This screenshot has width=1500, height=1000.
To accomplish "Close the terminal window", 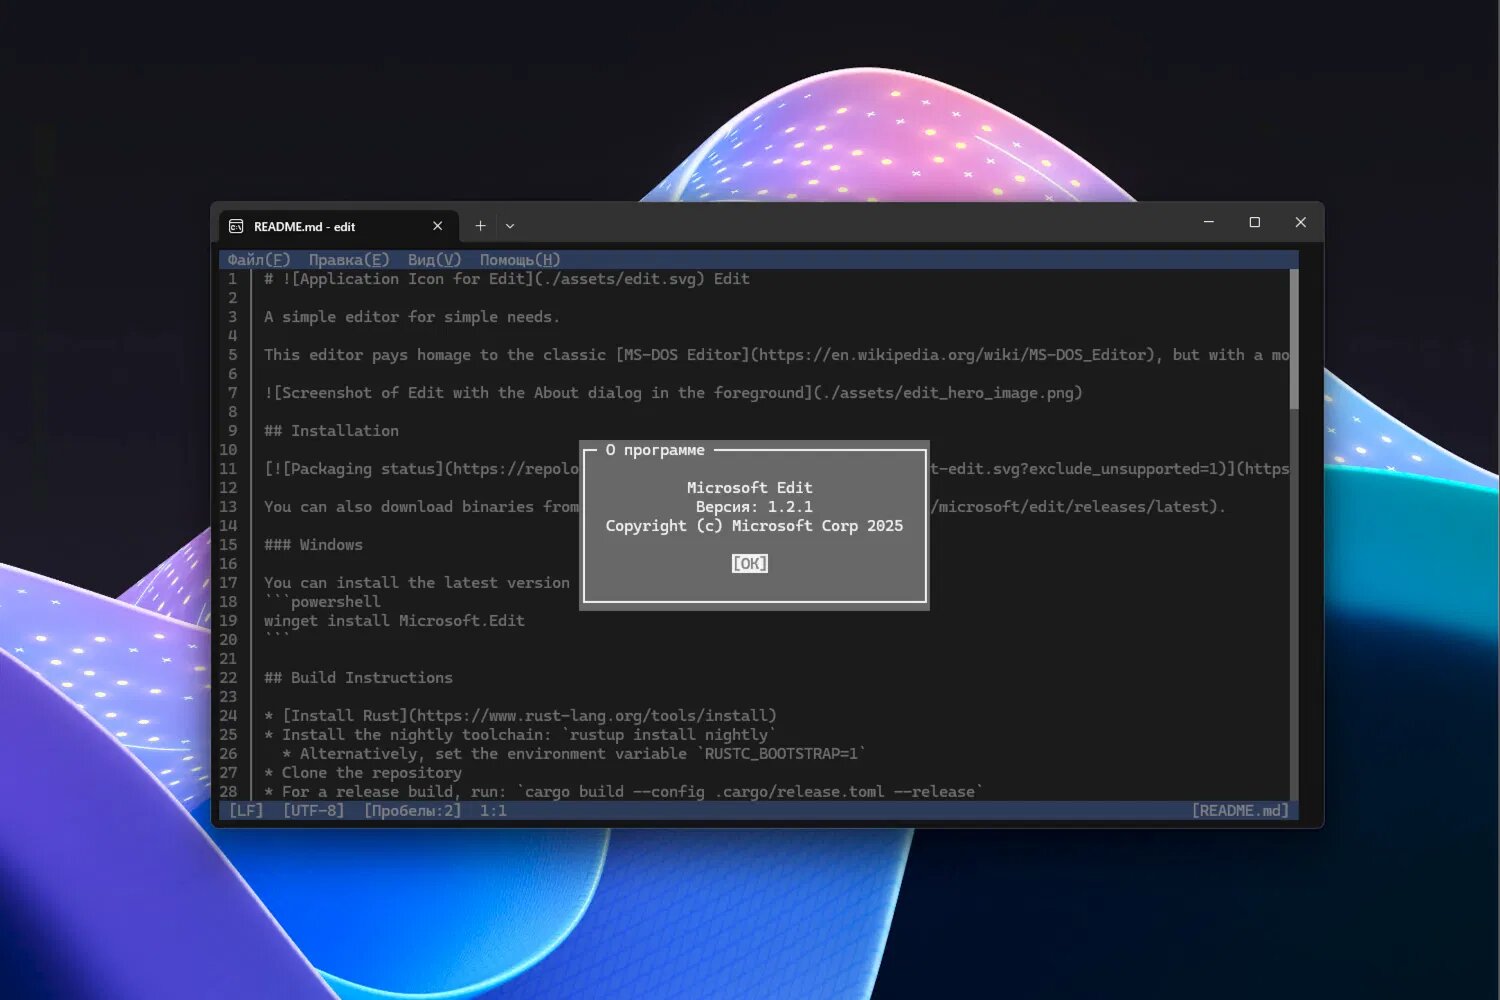I will click(x=1300, y=222).
